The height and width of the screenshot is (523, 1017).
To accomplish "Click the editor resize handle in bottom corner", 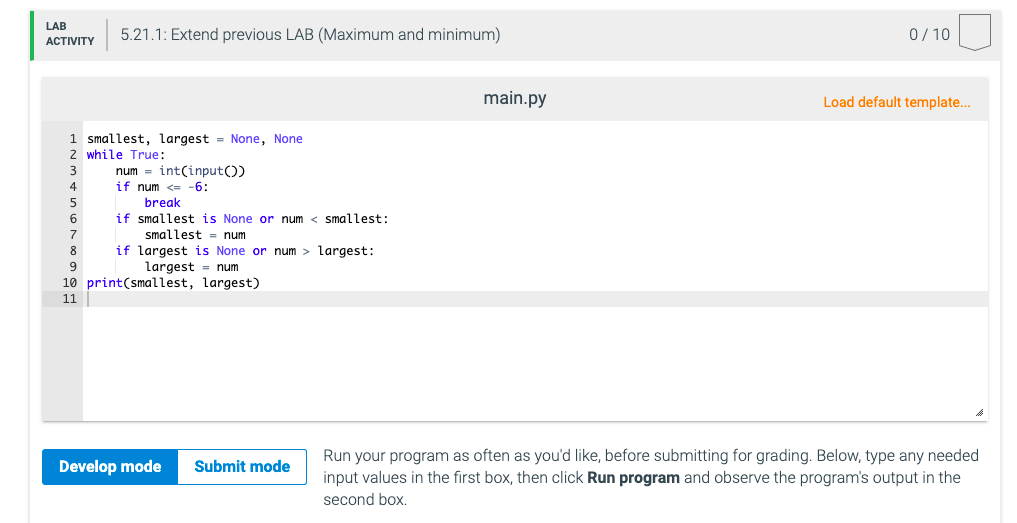I will [979, 413].
